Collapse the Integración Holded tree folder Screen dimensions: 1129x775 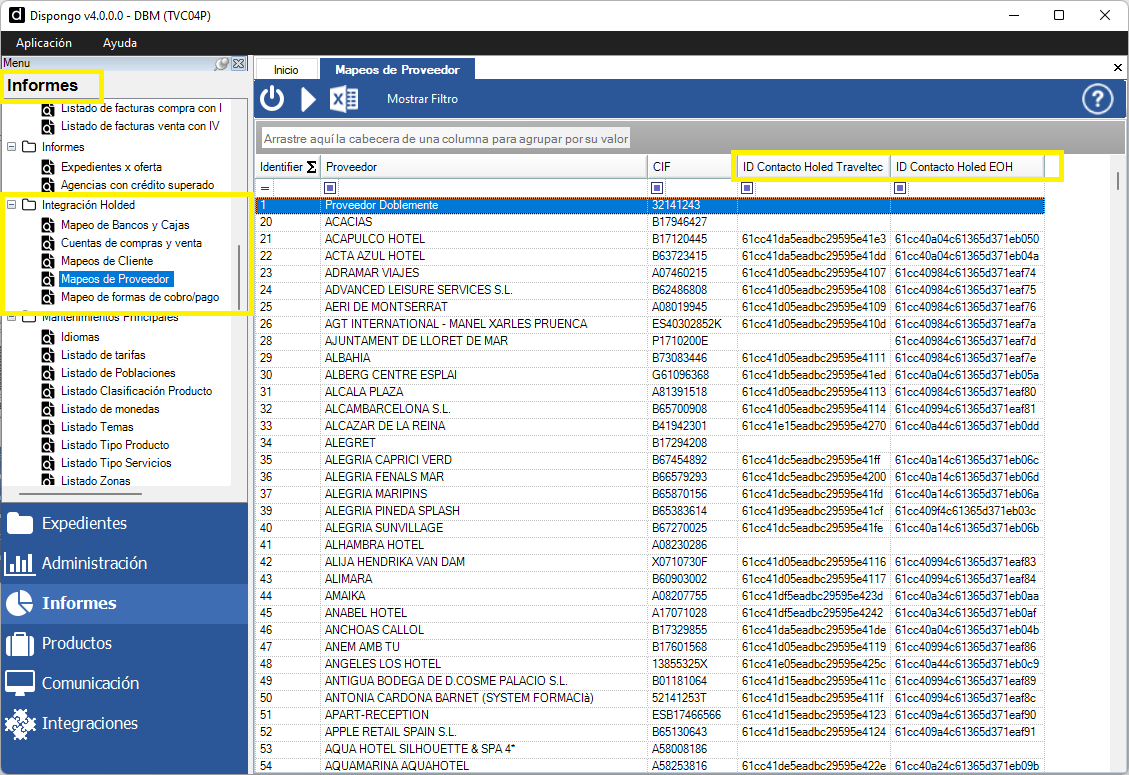click(x=13, y=205)
